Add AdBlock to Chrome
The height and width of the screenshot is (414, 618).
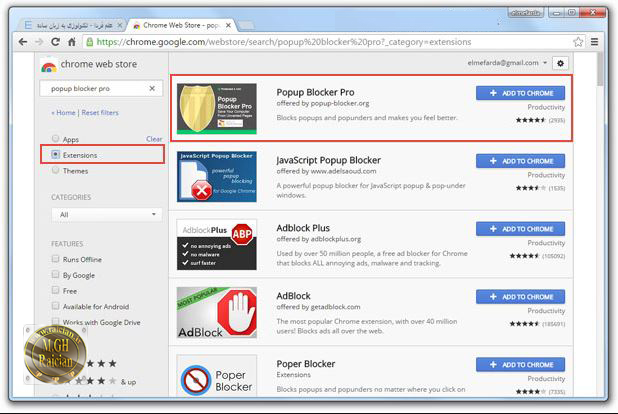click(520, 297)
